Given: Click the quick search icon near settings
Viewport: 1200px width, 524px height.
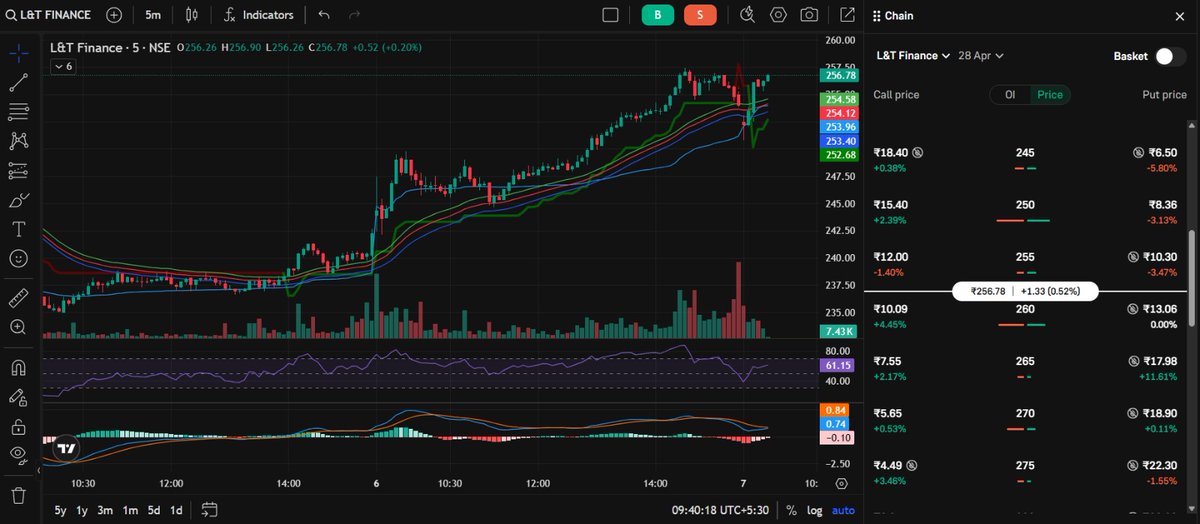Looking at the screenshot, I should (747, 15).
